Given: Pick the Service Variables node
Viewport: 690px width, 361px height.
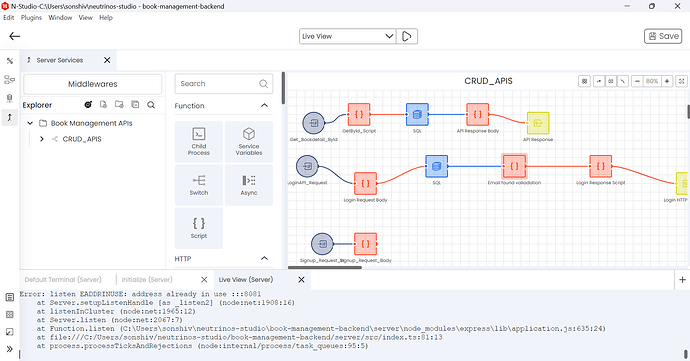Looking at the screenshot, I should tap(249, 142).
